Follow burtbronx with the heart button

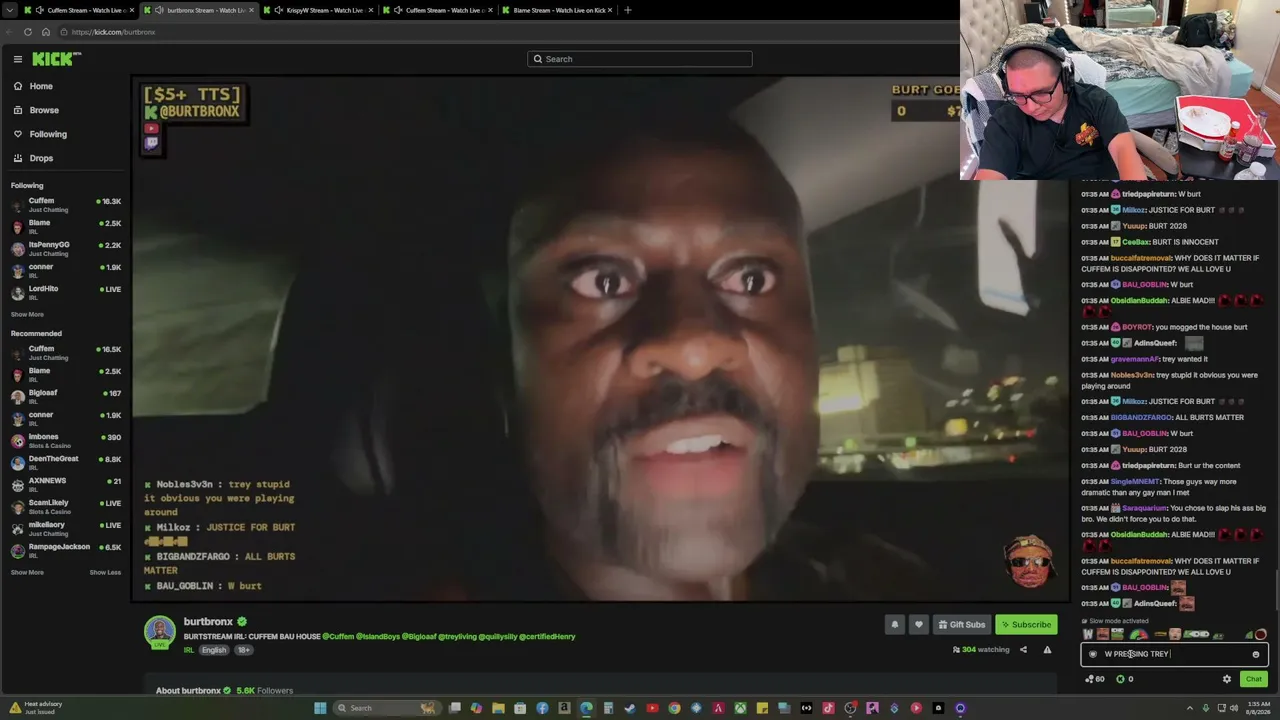(919, 625)
